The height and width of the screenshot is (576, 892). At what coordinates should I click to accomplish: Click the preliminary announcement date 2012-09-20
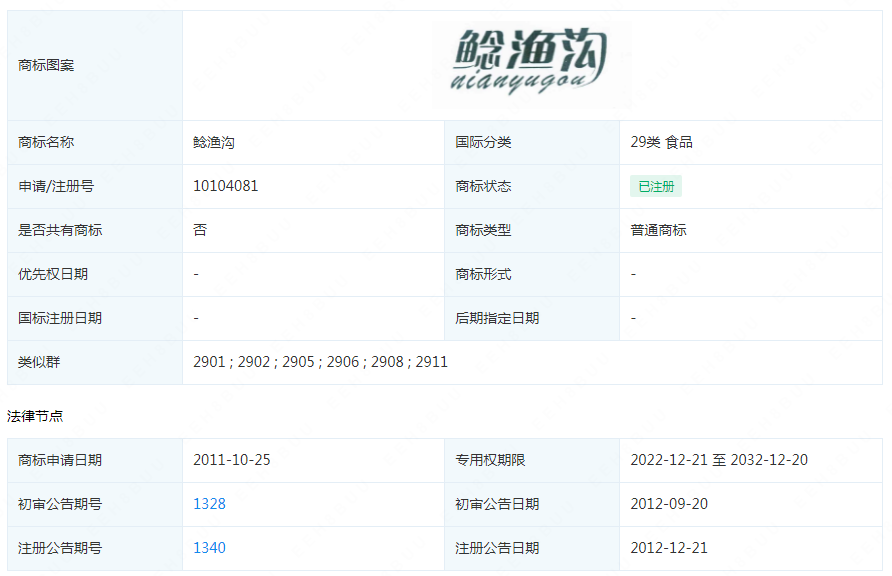669,504
